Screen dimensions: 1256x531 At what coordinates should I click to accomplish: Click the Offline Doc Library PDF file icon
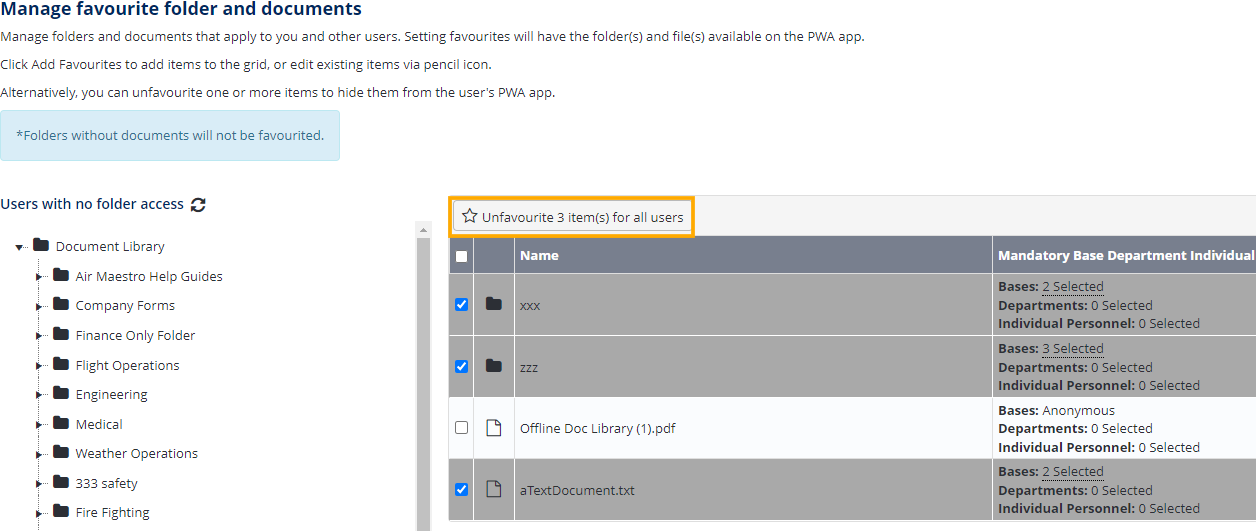point(493,428)
